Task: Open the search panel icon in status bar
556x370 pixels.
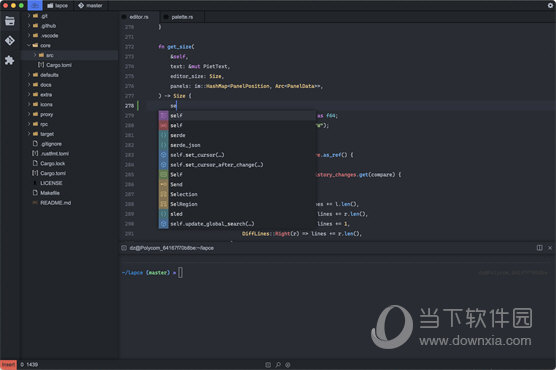Action: coord(278,365)
